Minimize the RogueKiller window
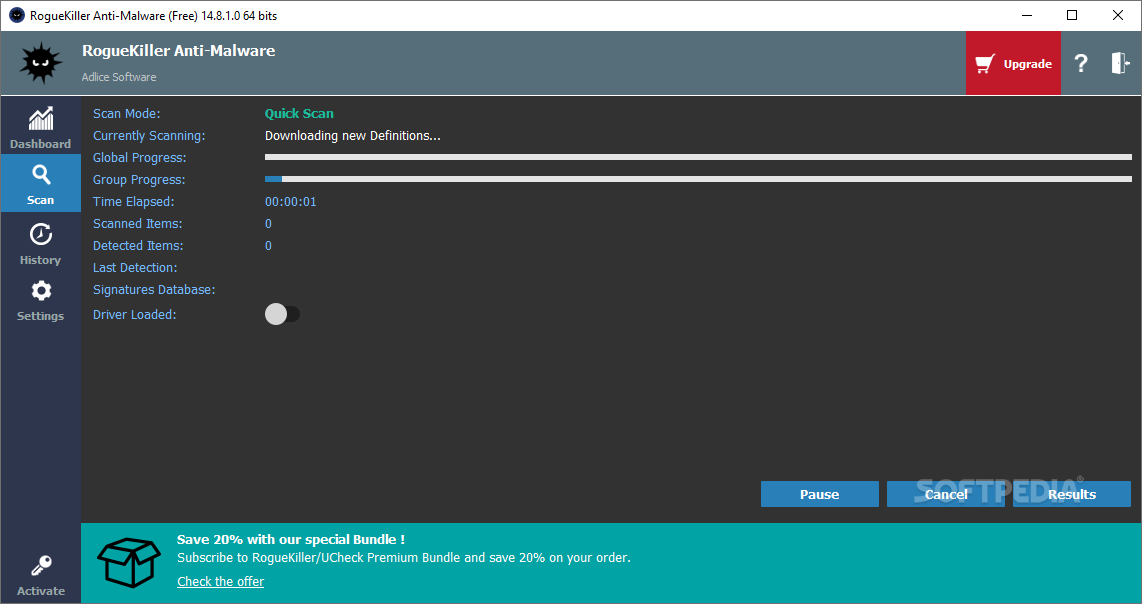 tap(1026, 15)
